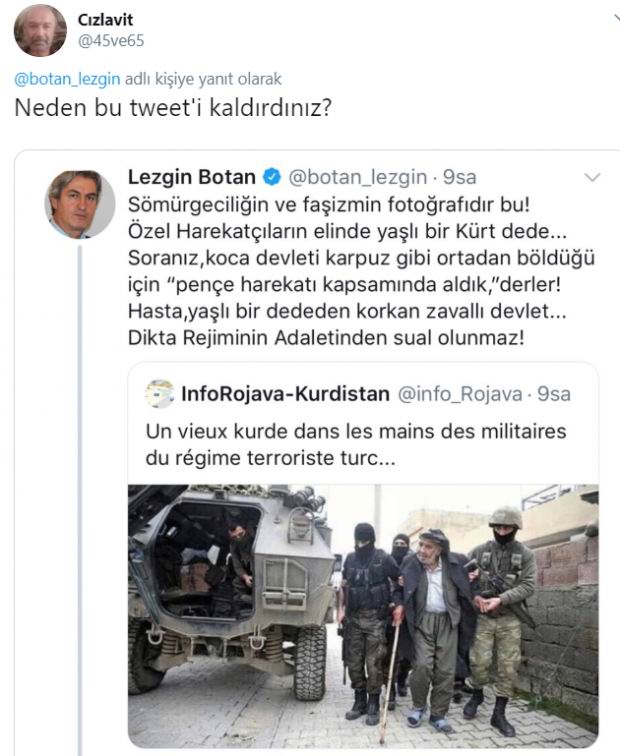
Task: Open the 9sa timestamp on Lezgin Botan's tweet
Action: (x=459, y=178)
